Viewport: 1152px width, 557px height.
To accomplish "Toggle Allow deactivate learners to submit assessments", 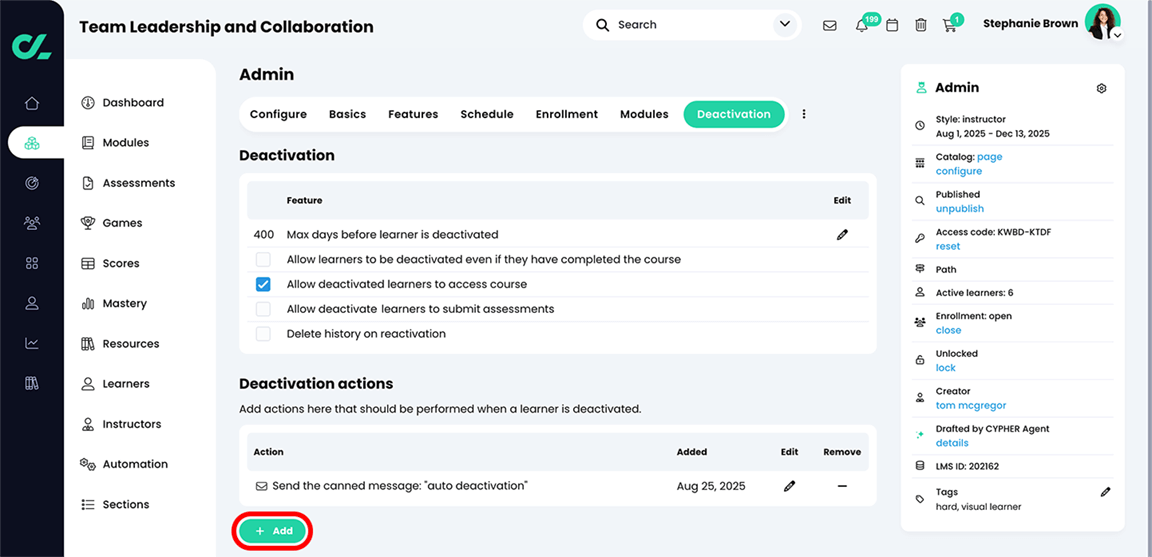I will coord(263,309).
